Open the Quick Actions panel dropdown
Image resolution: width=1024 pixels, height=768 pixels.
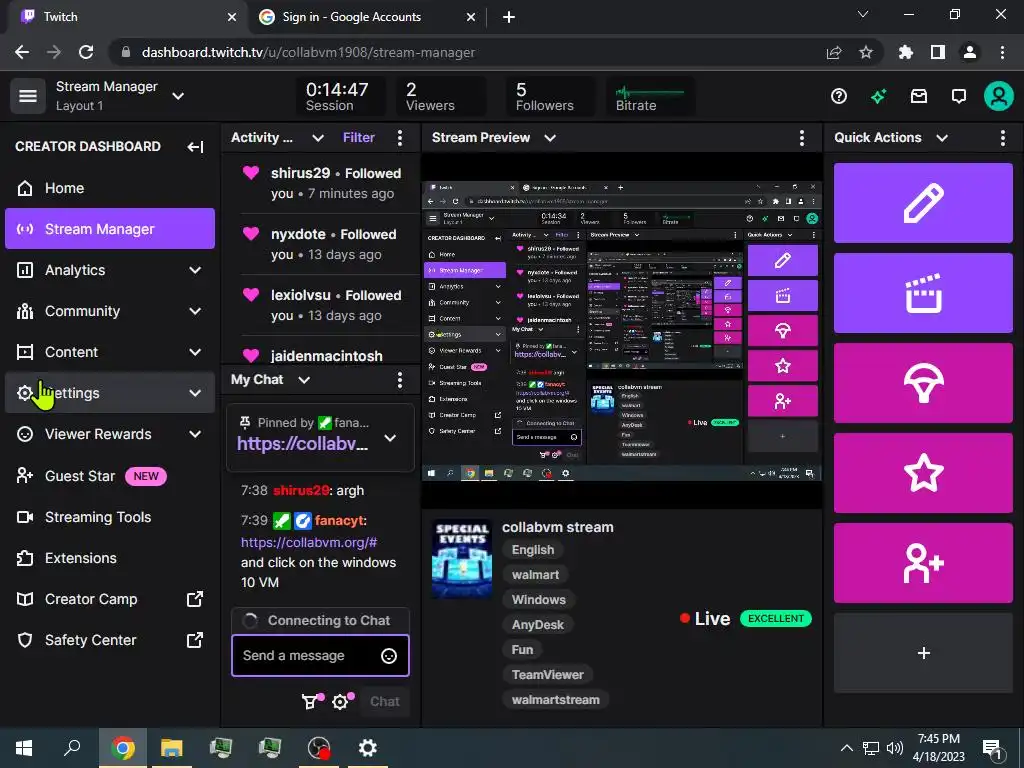(x=942, y=138)
